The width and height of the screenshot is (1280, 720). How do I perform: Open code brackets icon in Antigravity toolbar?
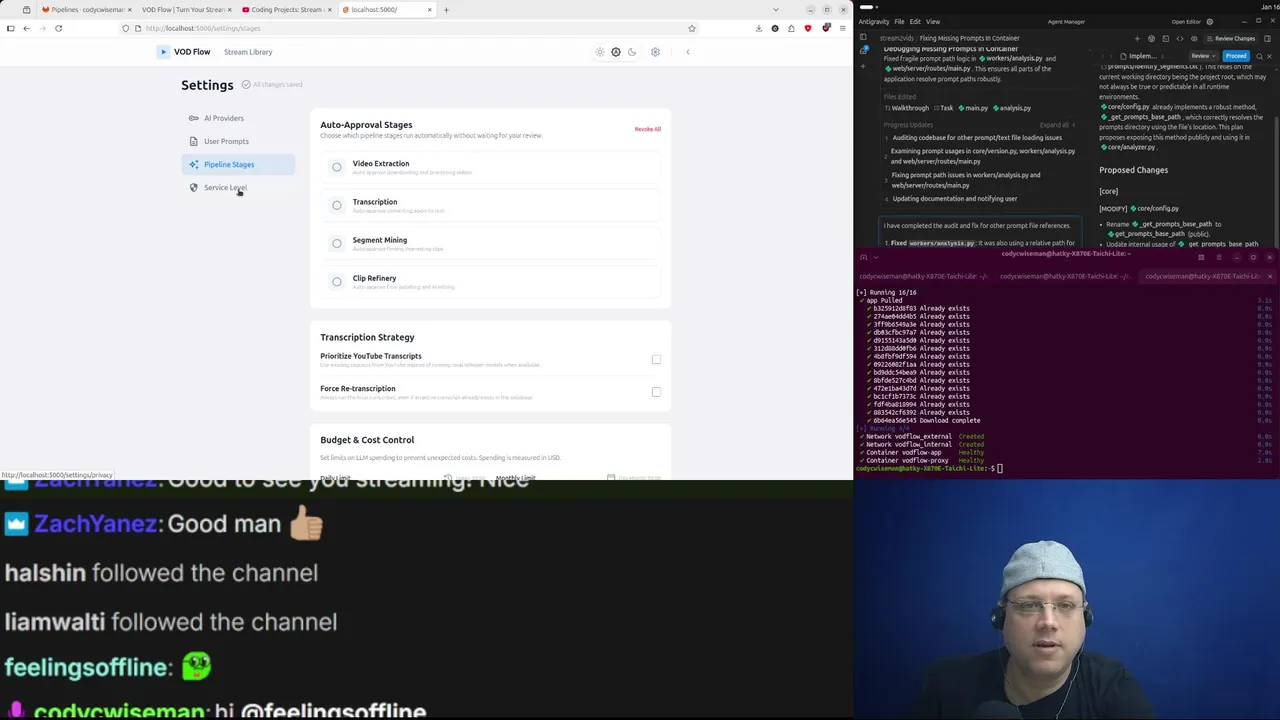click(x=1180, y=38)
